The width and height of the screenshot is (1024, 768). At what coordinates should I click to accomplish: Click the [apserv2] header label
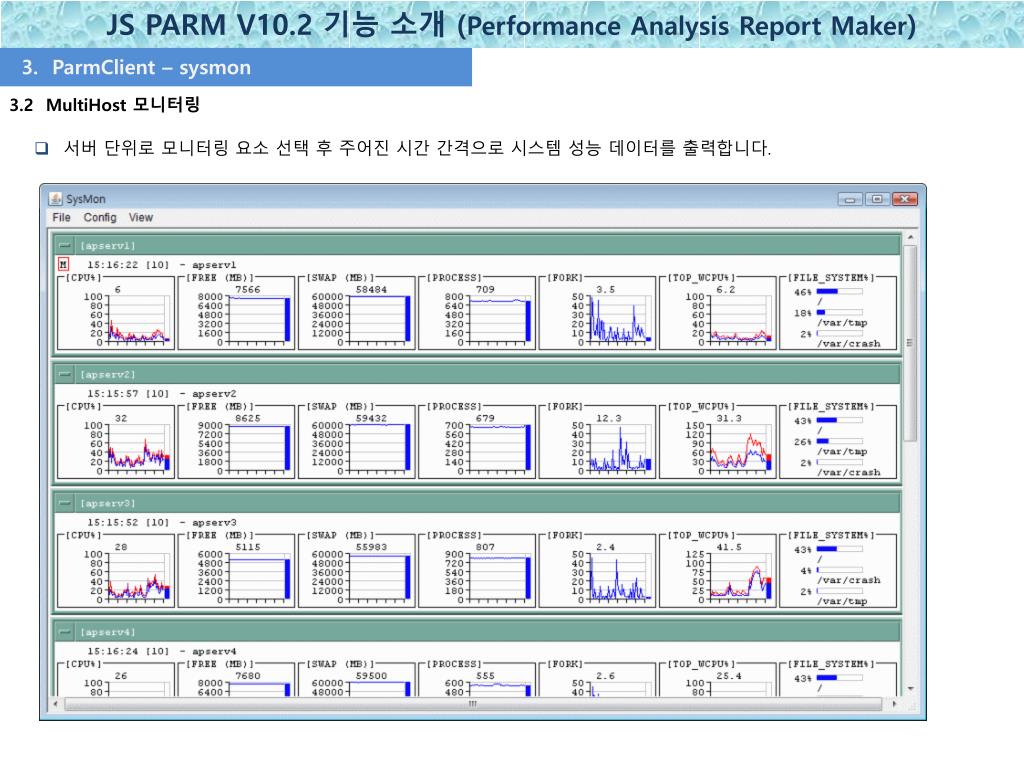pos(108,374)
